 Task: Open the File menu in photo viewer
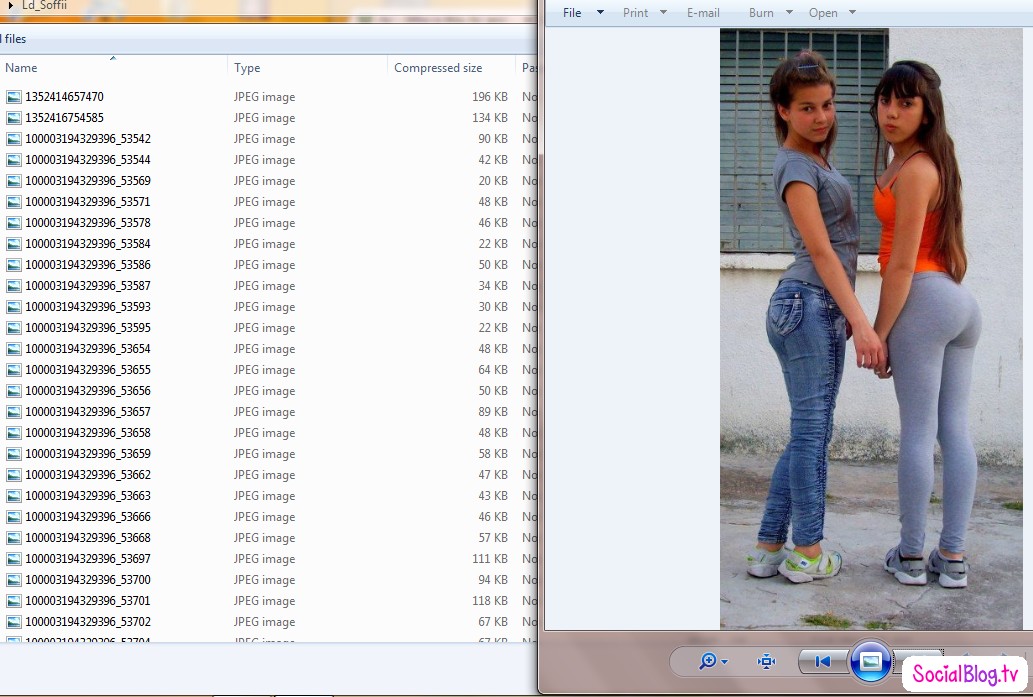(572, 13)
